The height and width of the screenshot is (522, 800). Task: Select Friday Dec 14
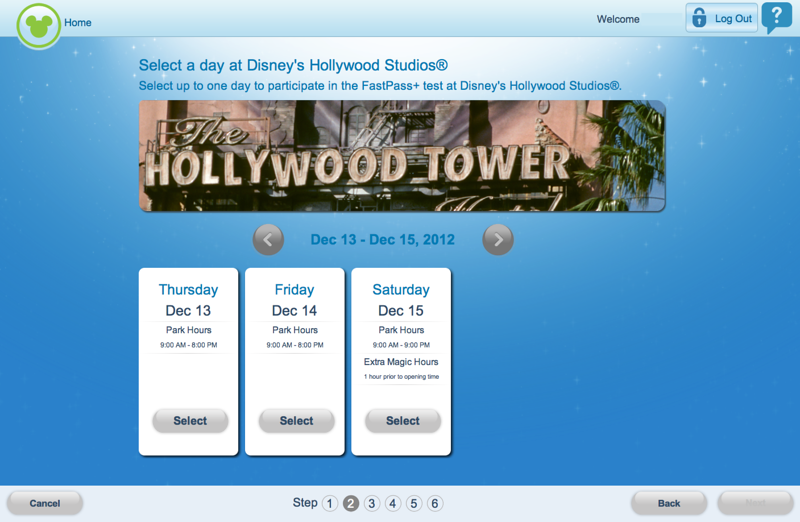click(296, 421)
